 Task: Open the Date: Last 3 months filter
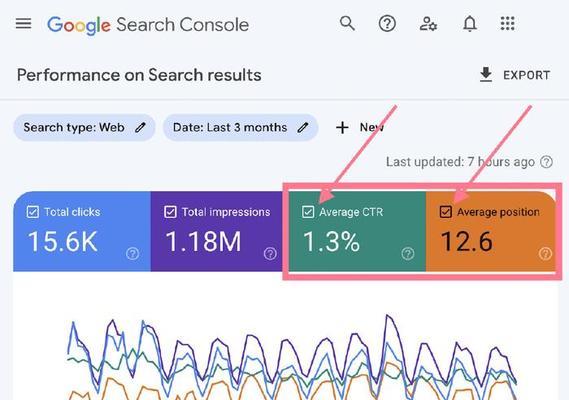(241, 127)
